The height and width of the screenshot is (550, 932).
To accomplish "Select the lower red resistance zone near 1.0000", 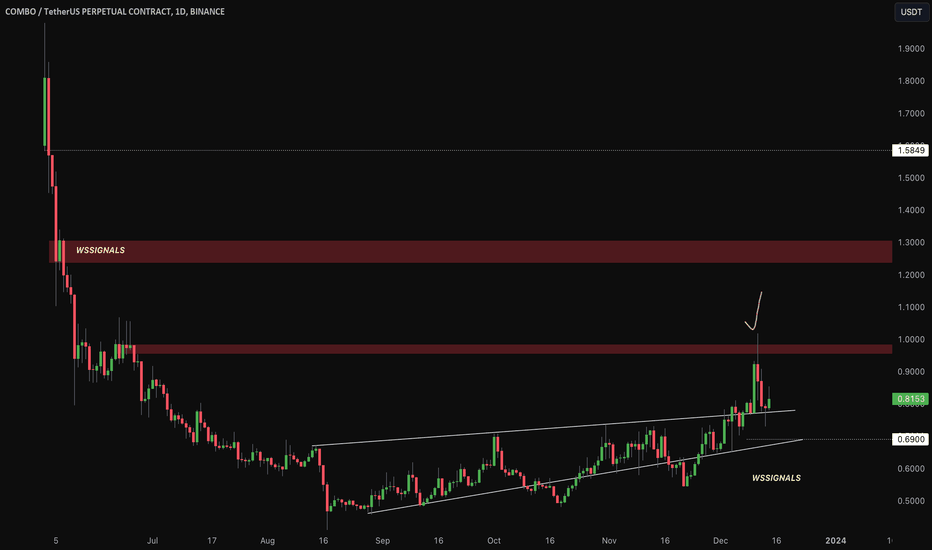I will pyautogui.click(x=511, y=349).
